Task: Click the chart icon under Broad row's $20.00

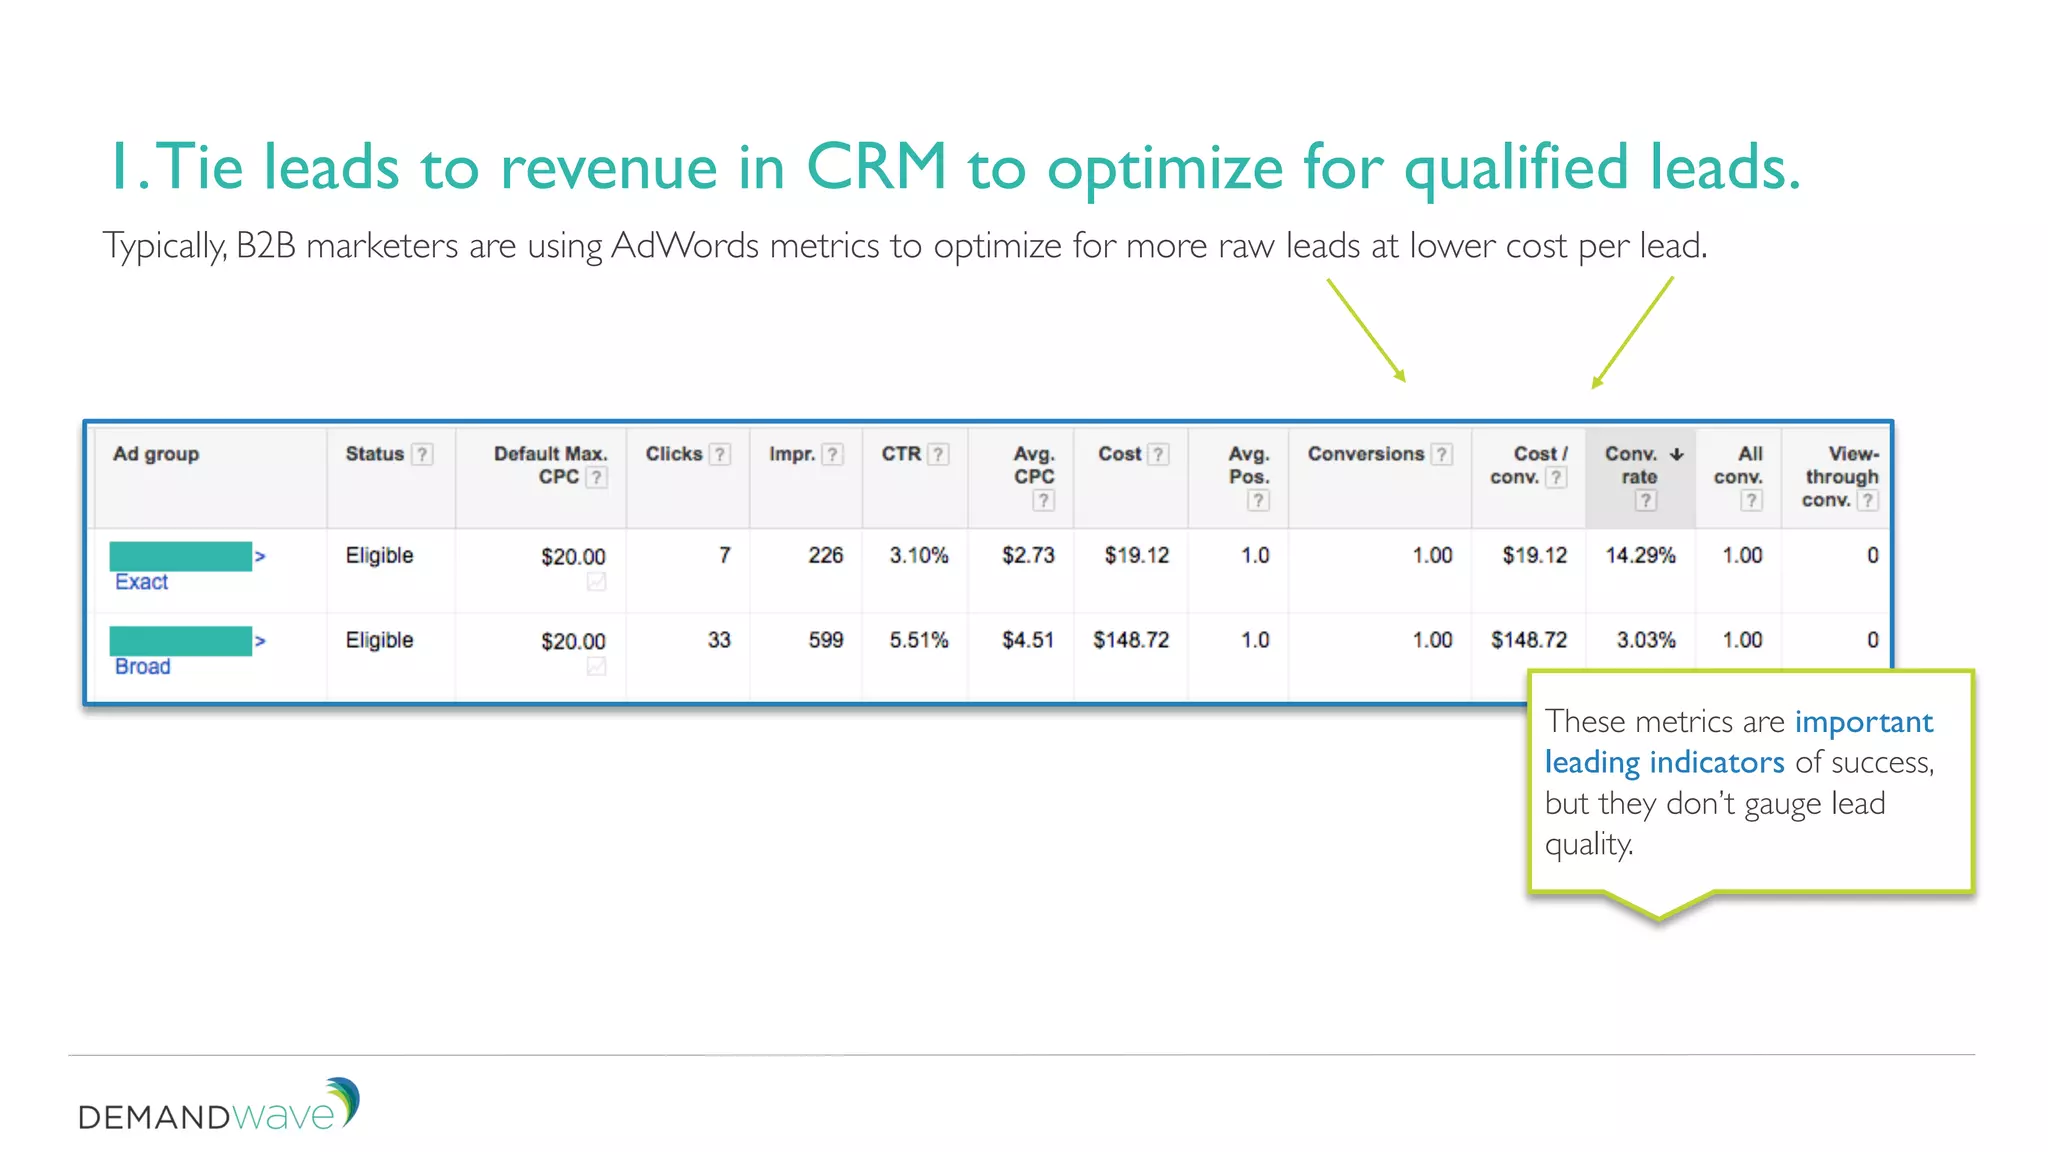Action: (x=596, y=667)
